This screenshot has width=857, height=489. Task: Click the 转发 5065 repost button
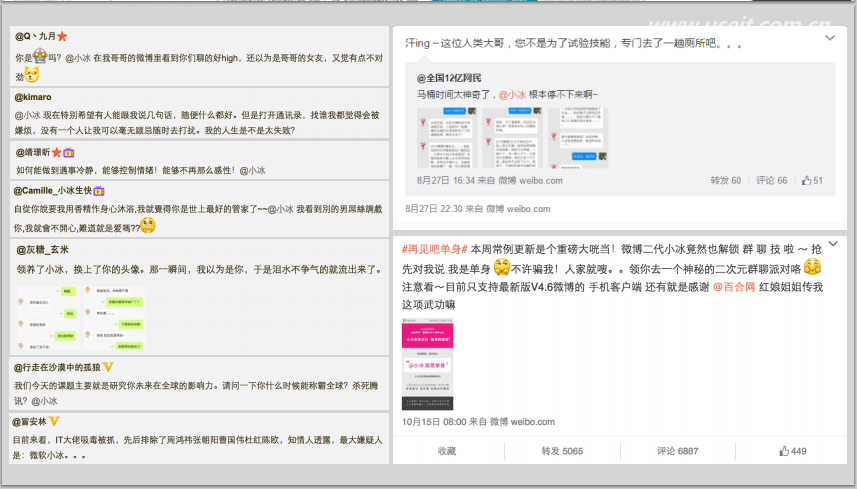562,451
